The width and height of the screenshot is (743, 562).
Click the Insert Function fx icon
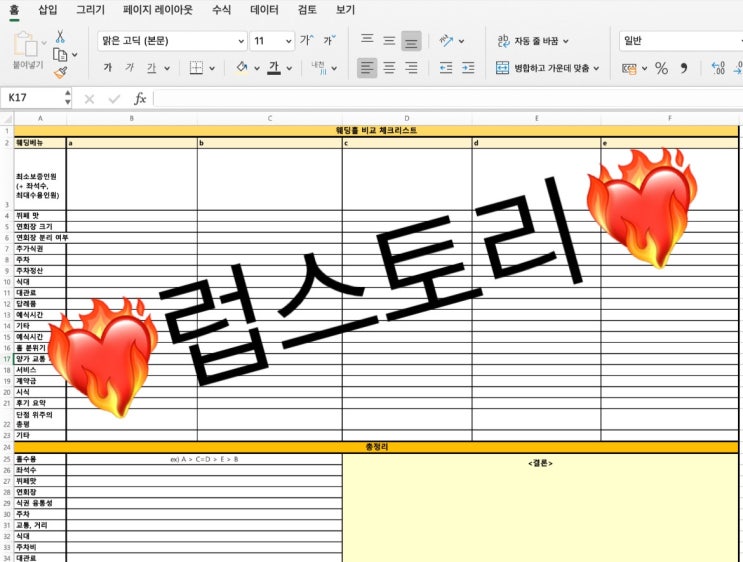pyautogui.click(x=140, y=99)
